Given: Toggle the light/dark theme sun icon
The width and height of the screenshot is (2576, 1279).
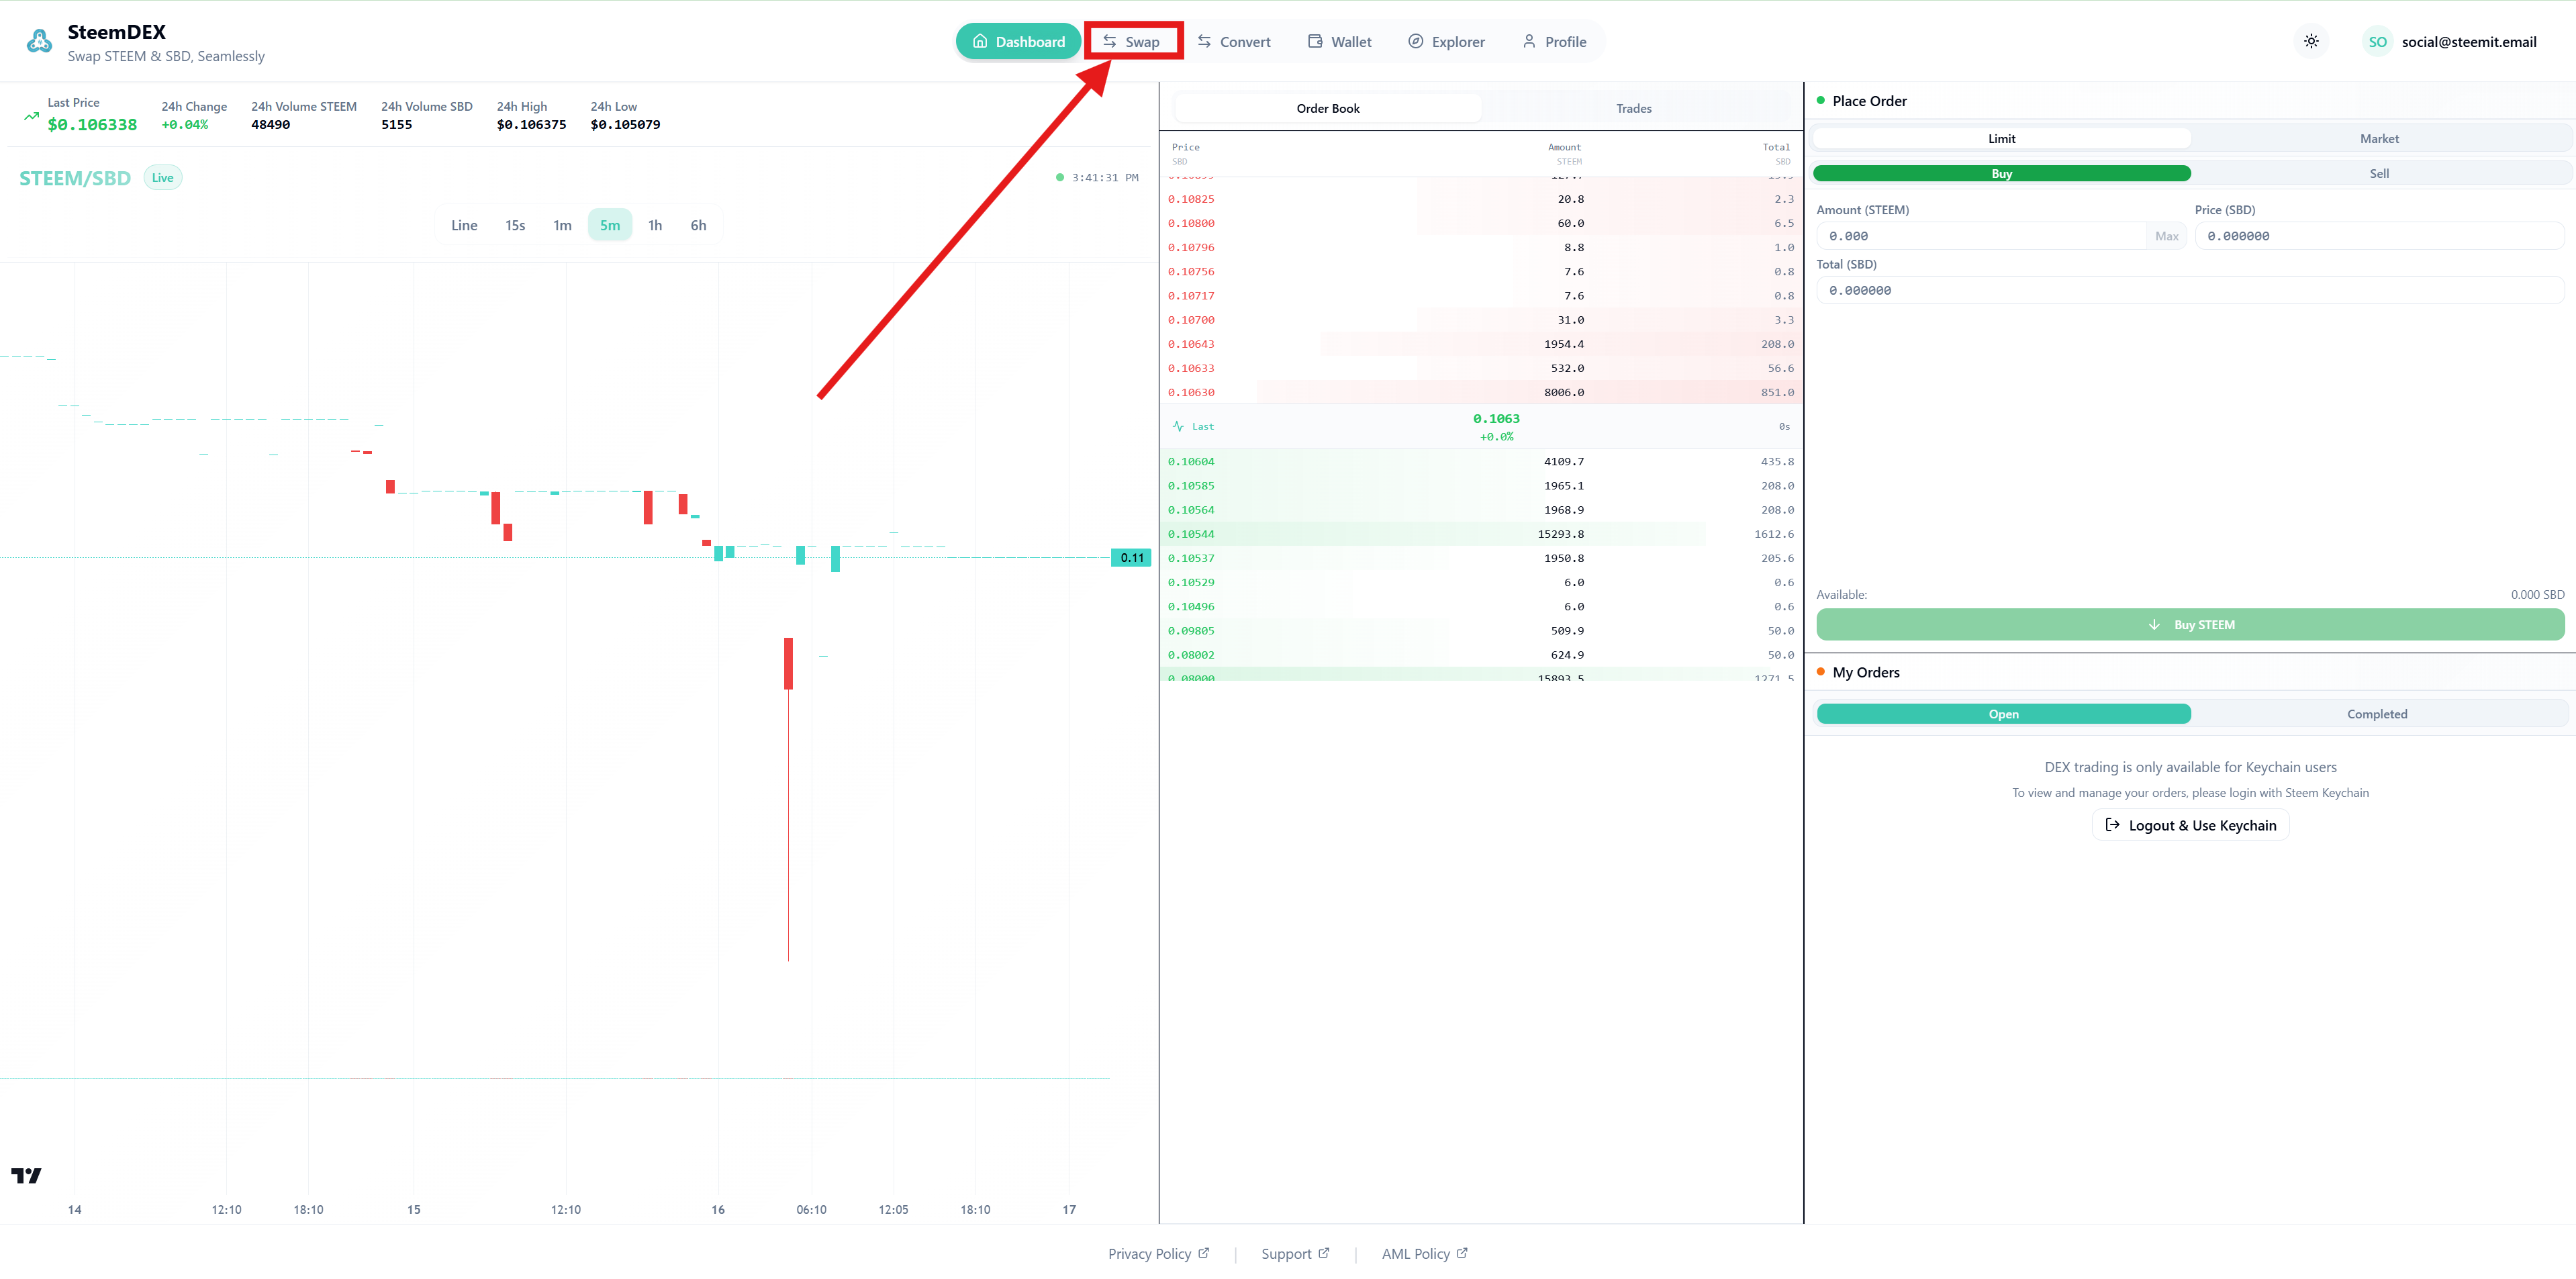Looking at the screenshot, I should [x=2311, y=41].
